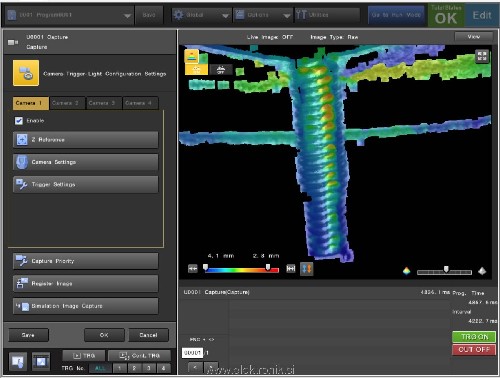
Task: Click the left range shift arrows icon
Action: tap(193, 269)
